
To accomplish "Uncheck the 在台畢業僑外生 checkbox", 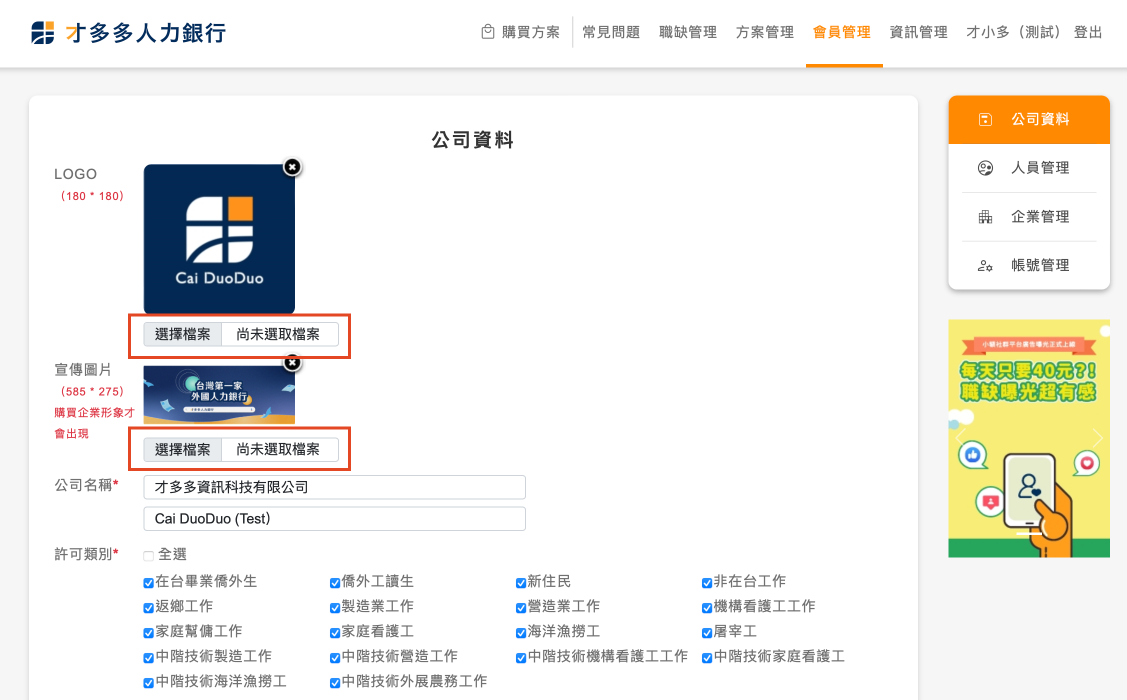I will (149, 583).
